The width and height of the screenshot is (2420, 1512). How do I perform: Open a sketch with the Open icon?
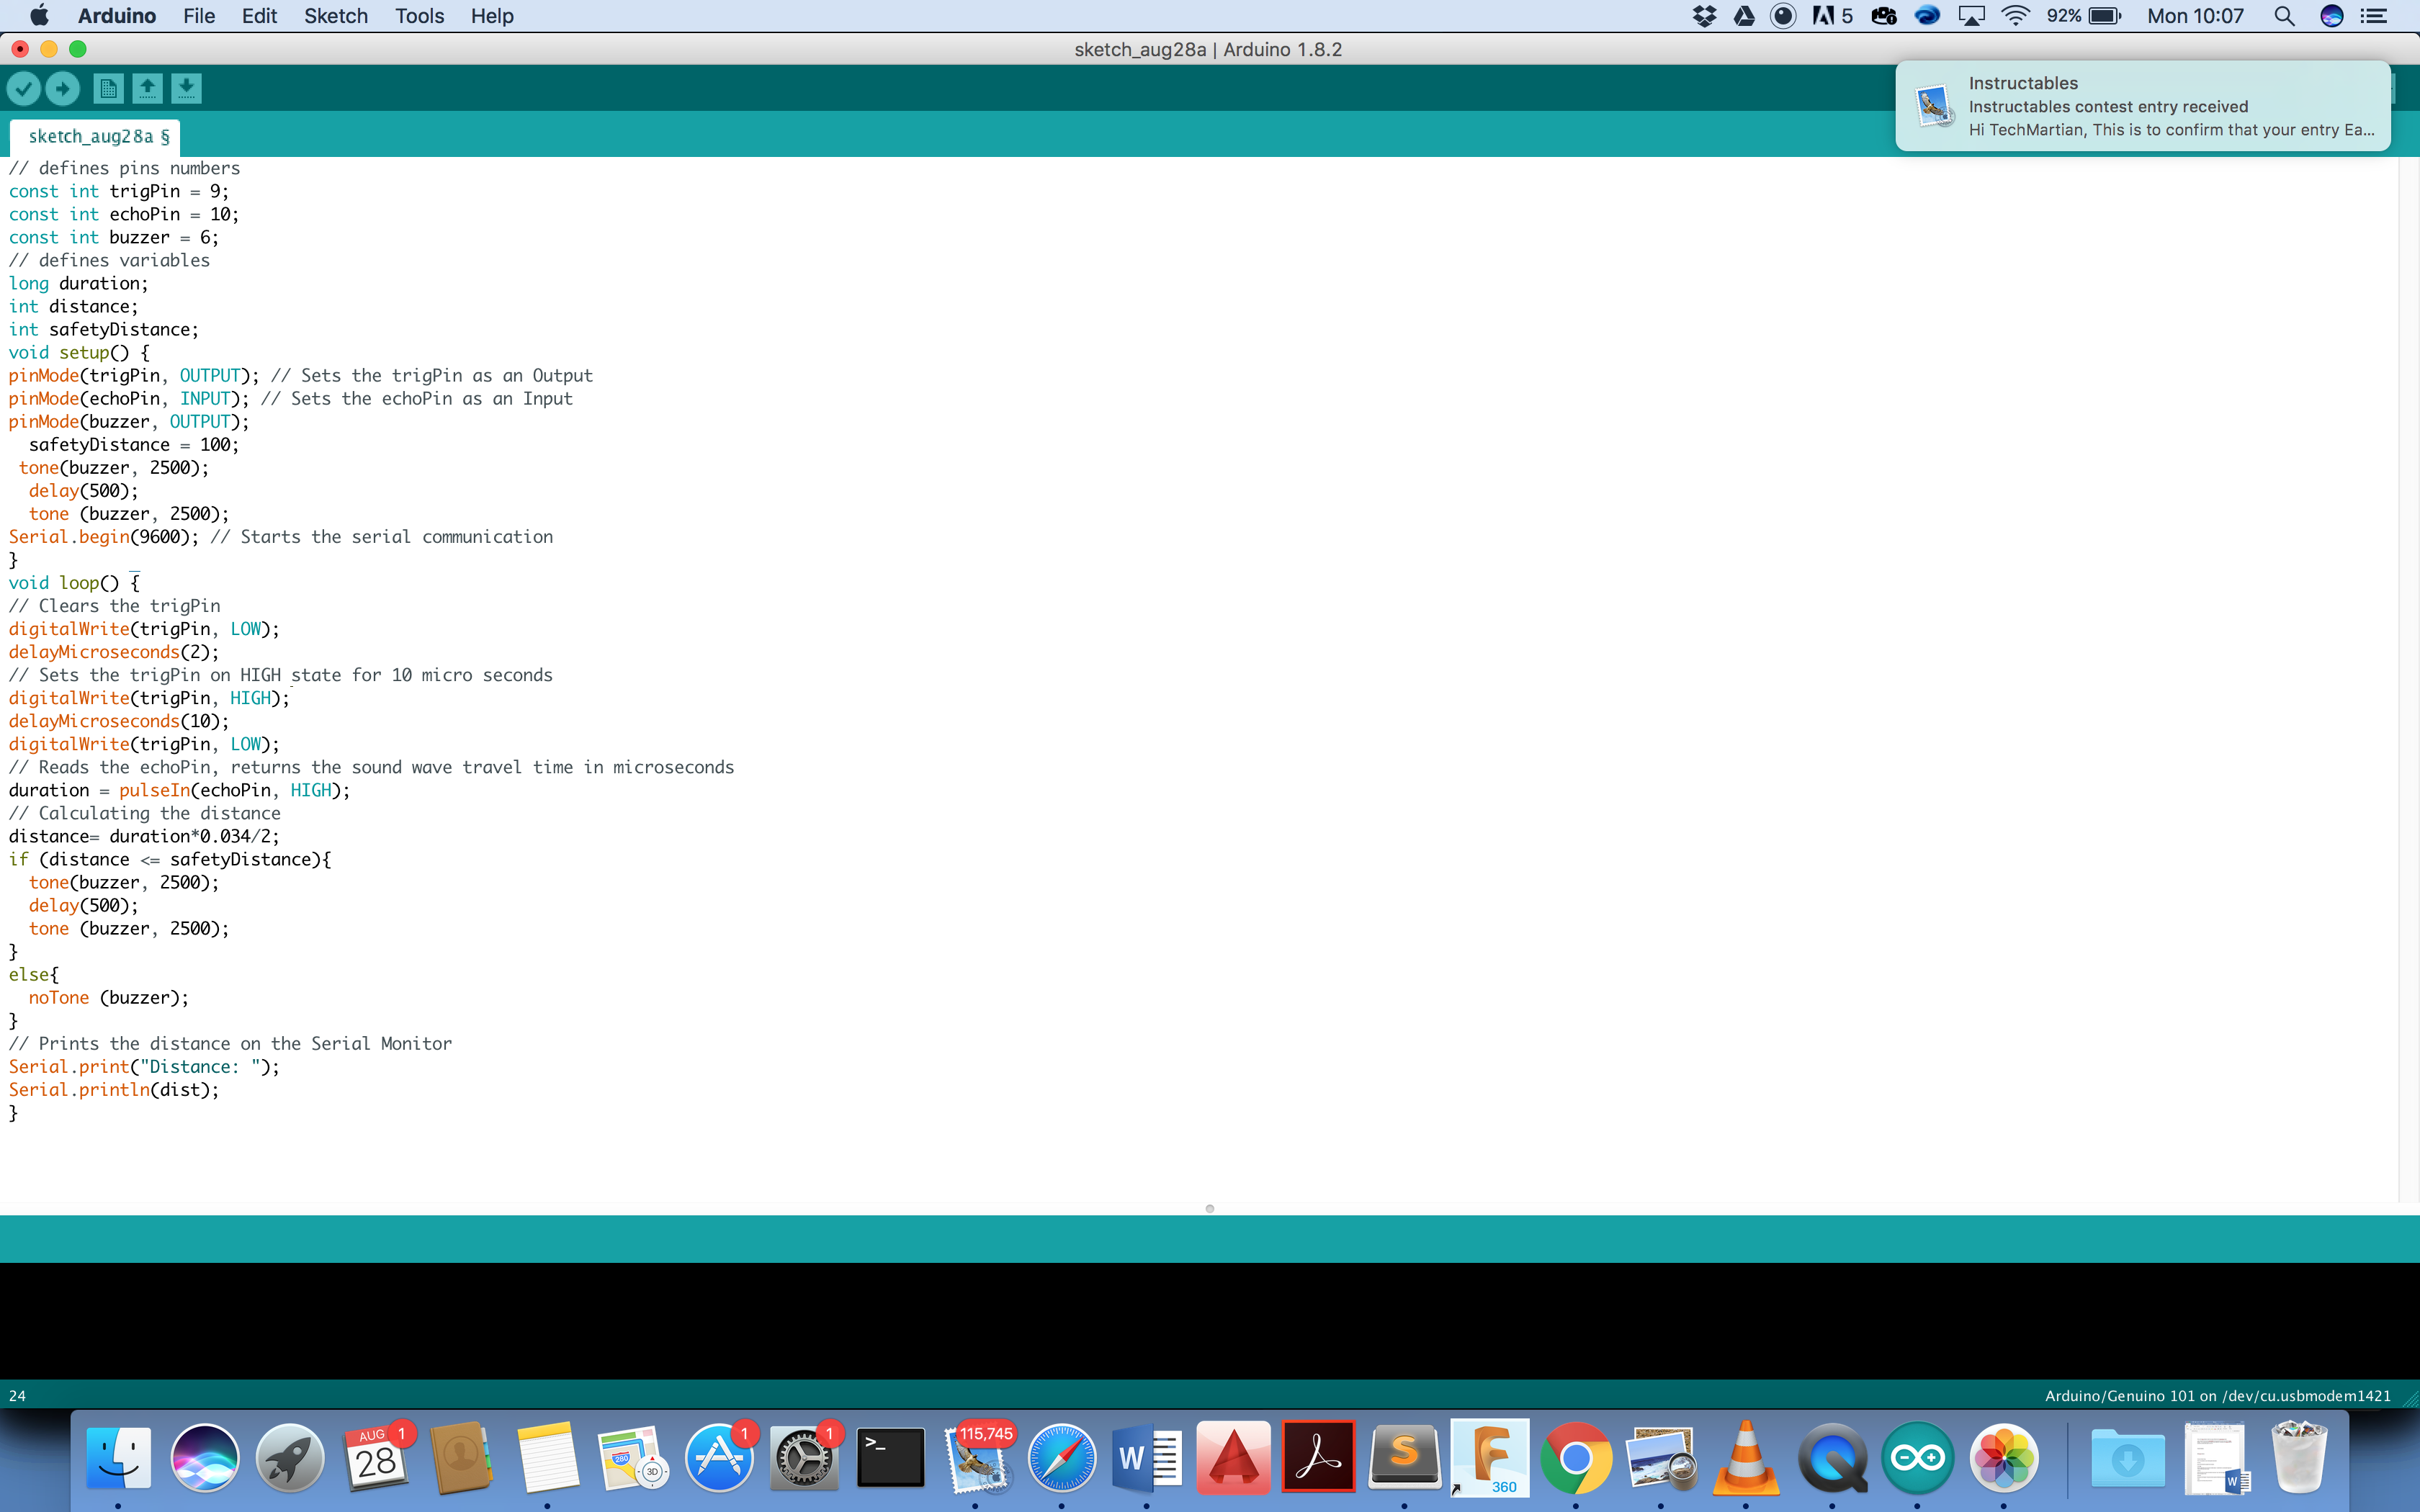click(x=147, y=88)
